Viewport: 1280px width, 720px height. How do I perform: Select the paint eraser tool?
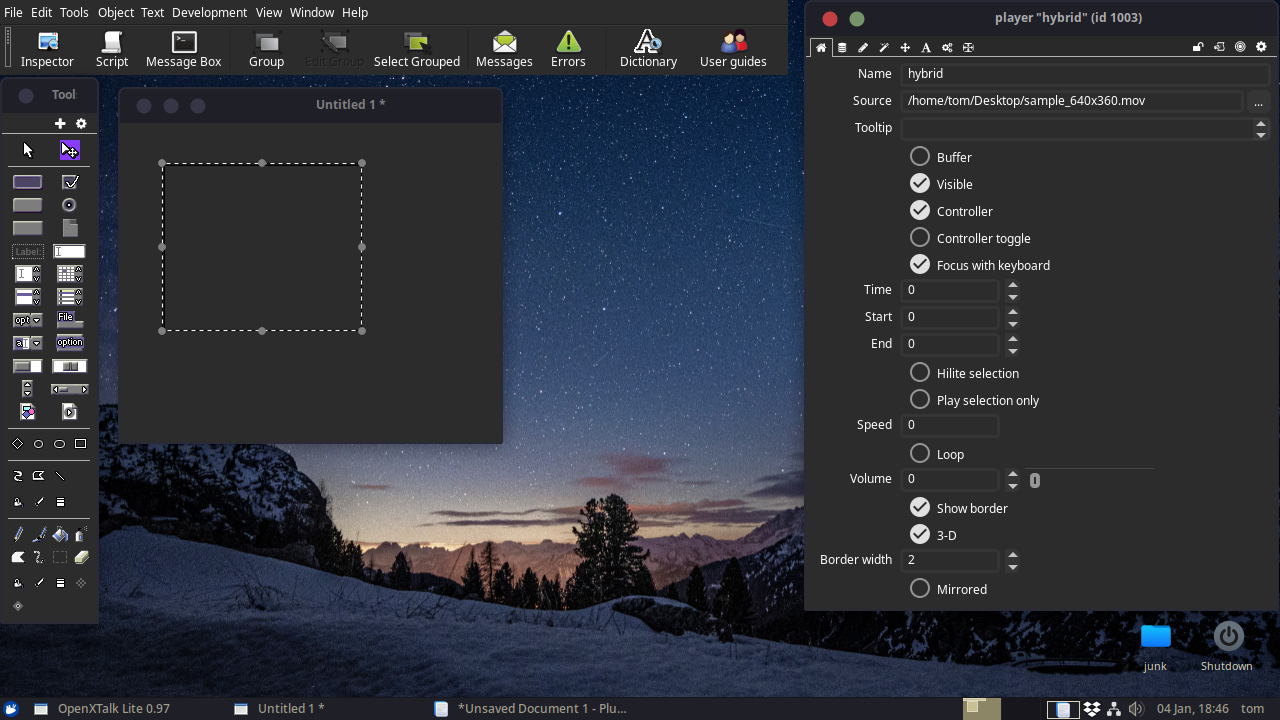click(82, 558)
